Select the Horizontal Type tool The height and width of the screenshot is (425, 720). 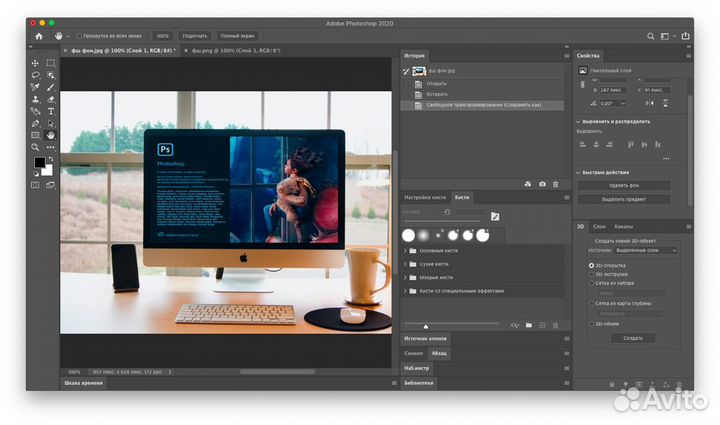pyautogui.click(x=51, y=111)
